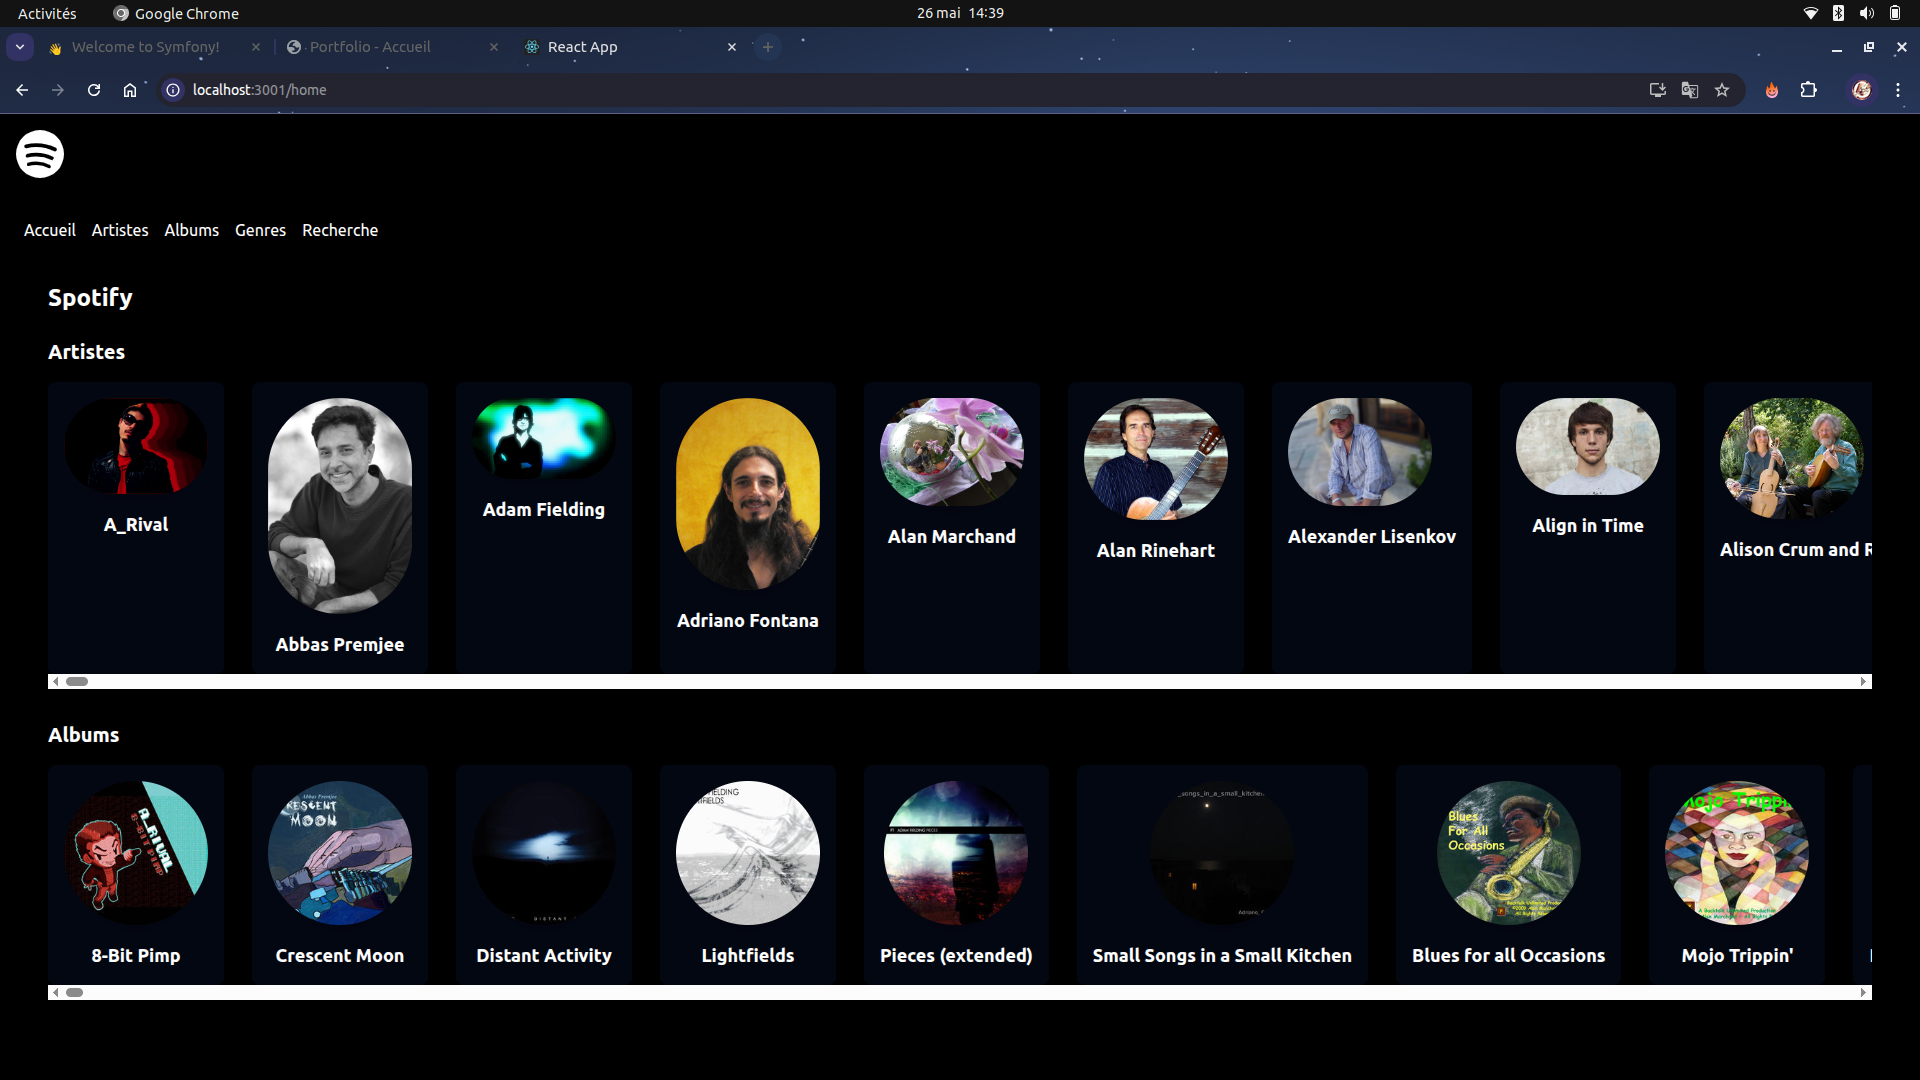Click the Spotify logo icon
The image size is (1920, 1080).
click(x=40, y=154)
